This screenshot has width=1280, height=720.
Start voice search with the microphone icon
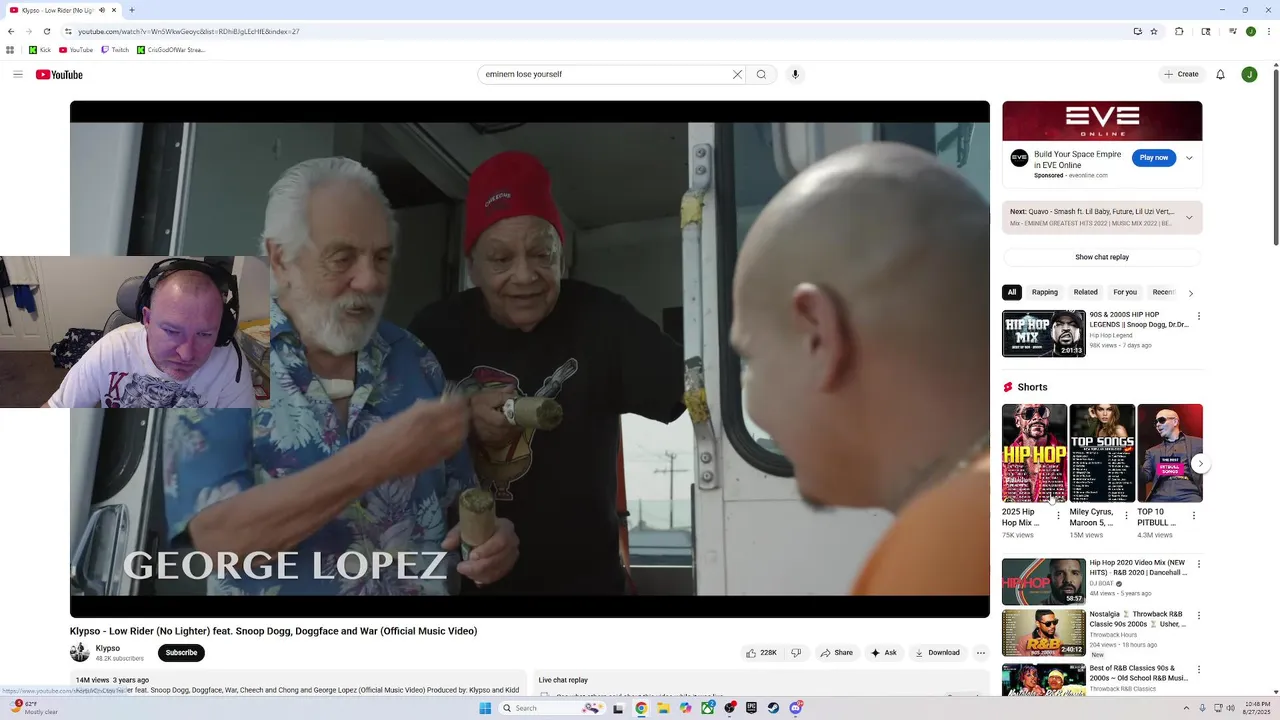click(x=795, y=74)
